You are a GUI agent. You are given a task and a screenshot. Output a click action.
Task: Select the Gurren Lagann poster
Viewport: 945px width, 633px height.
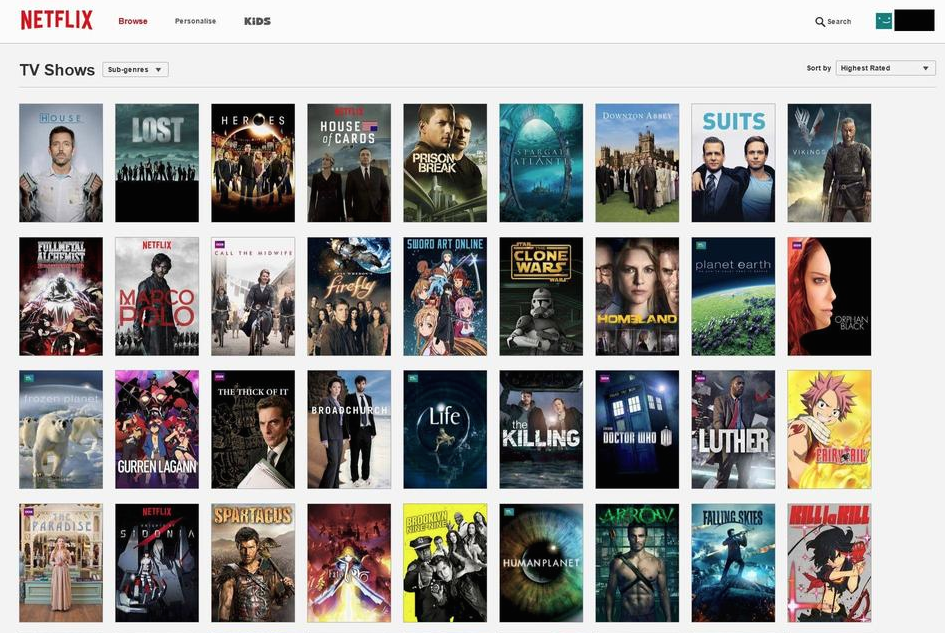[157, 429]
